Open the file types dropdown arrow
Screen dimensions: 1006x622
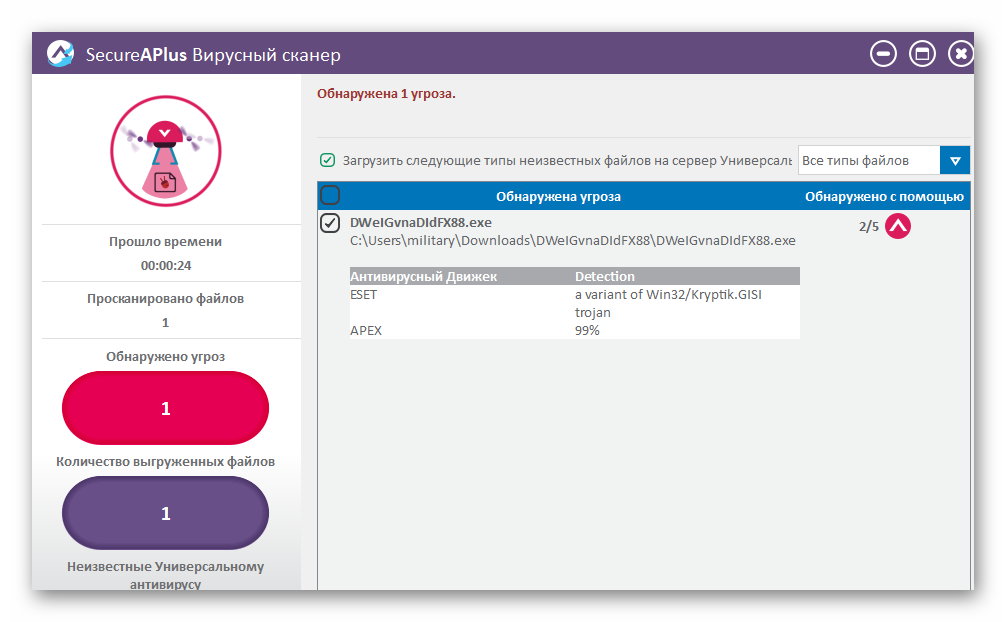point(955,160)
